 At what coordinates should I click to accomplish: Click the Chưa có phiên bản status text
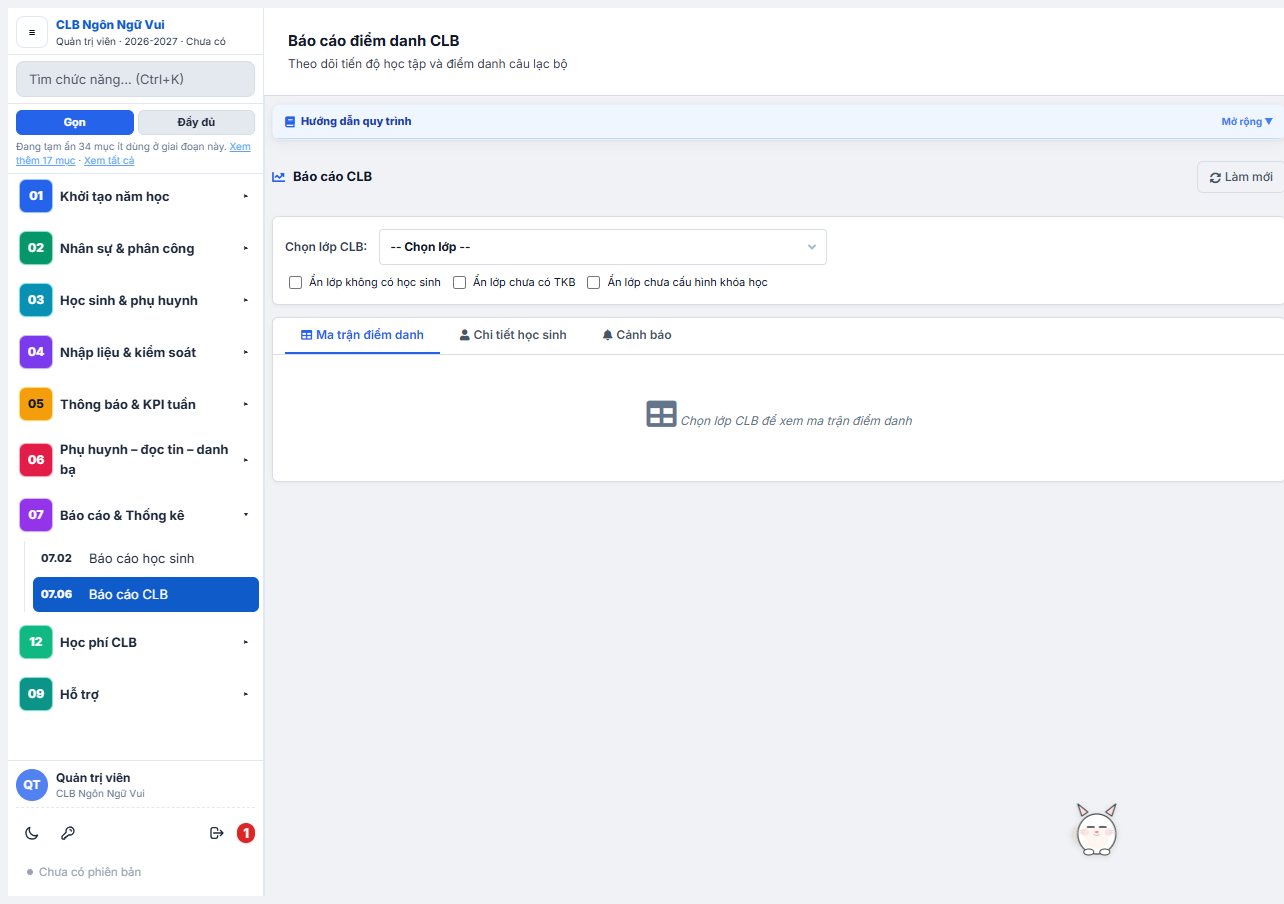click(90, 872)
